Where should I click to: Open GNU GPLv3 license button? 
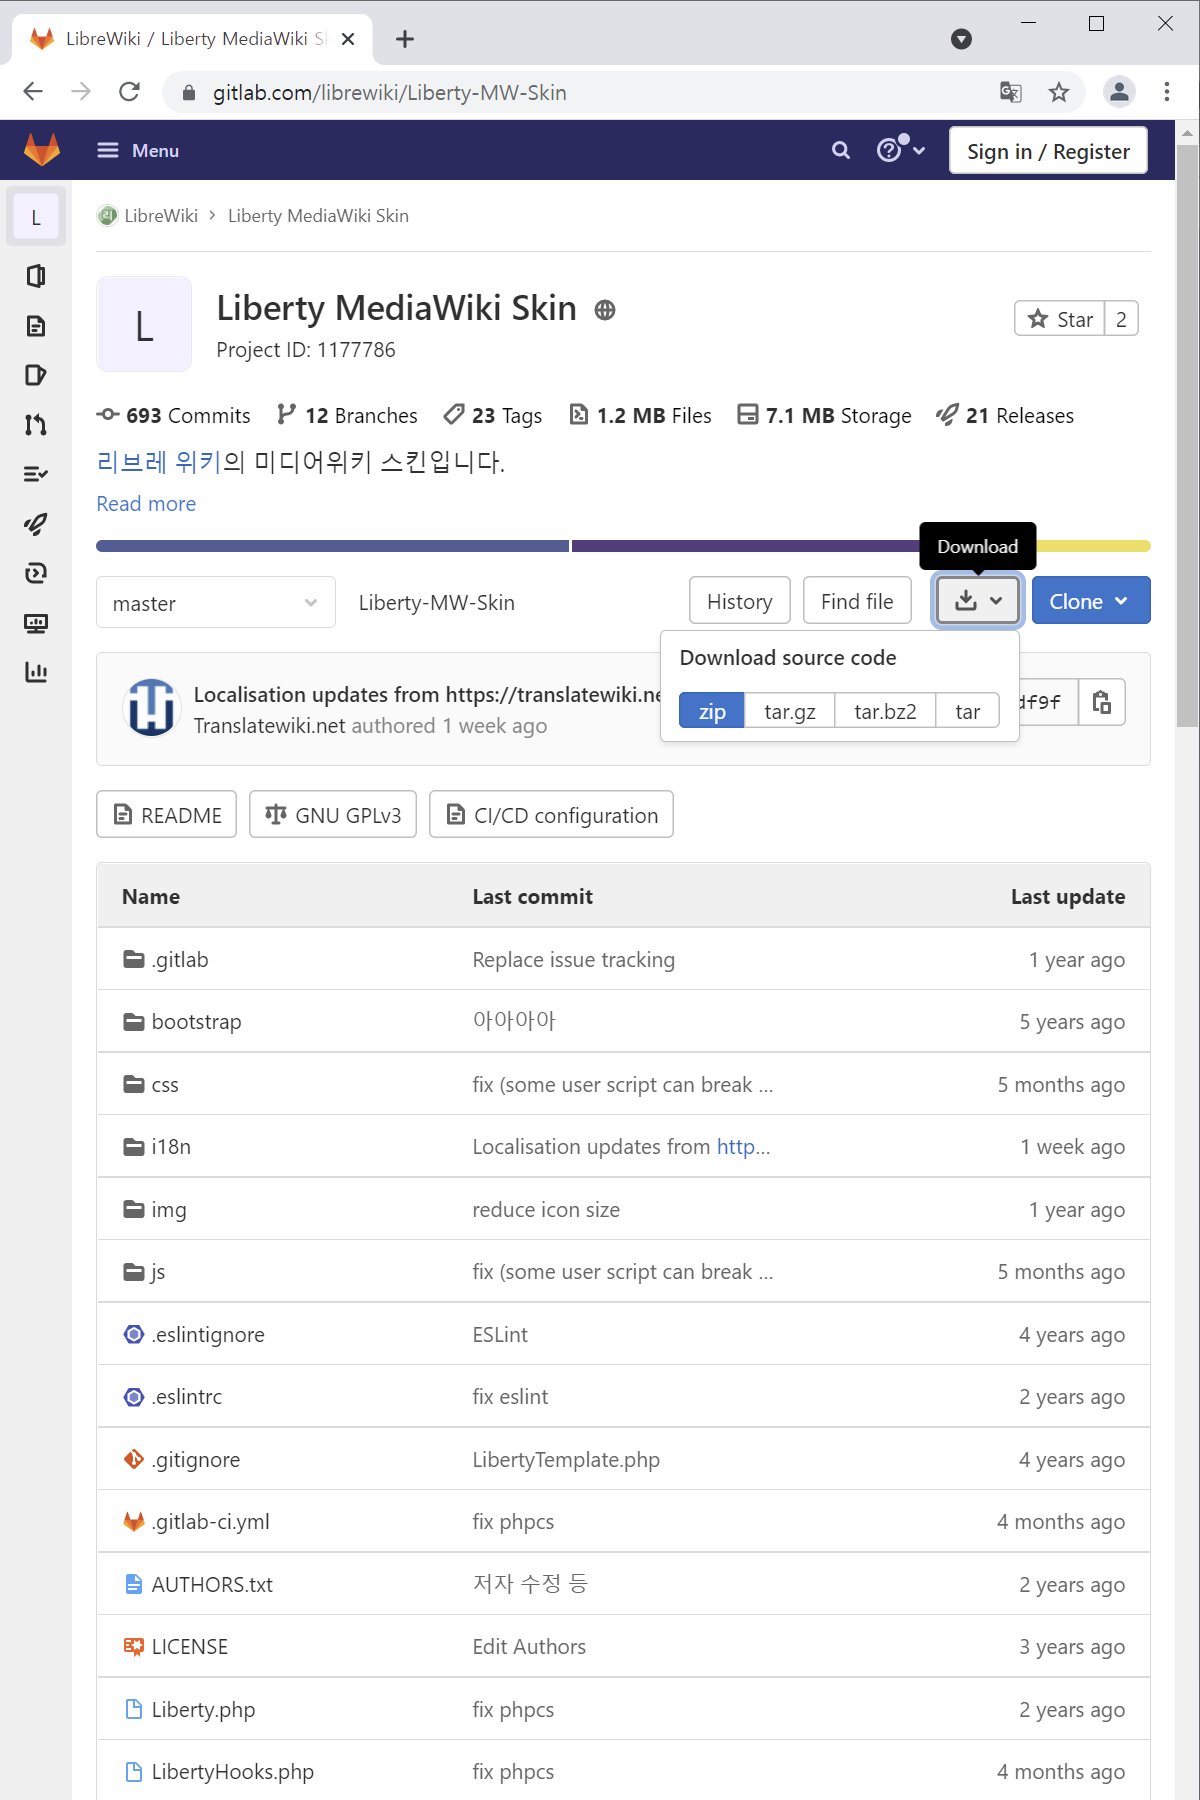click(x=333, y=815)
